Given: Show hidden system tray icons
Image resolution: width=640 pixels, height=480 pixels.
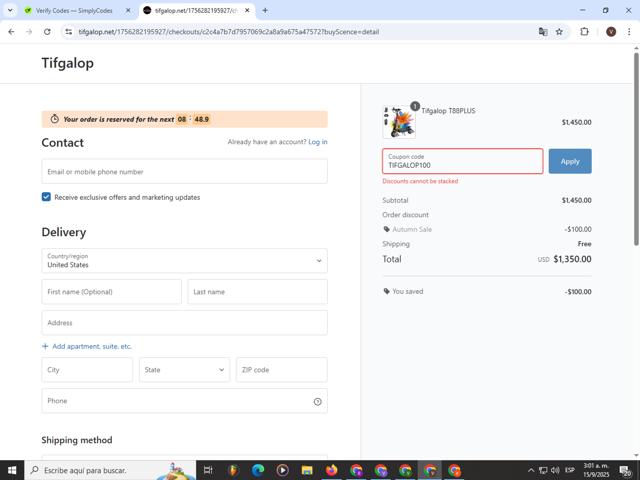Looking at the screenshot, I should (531, 470).
